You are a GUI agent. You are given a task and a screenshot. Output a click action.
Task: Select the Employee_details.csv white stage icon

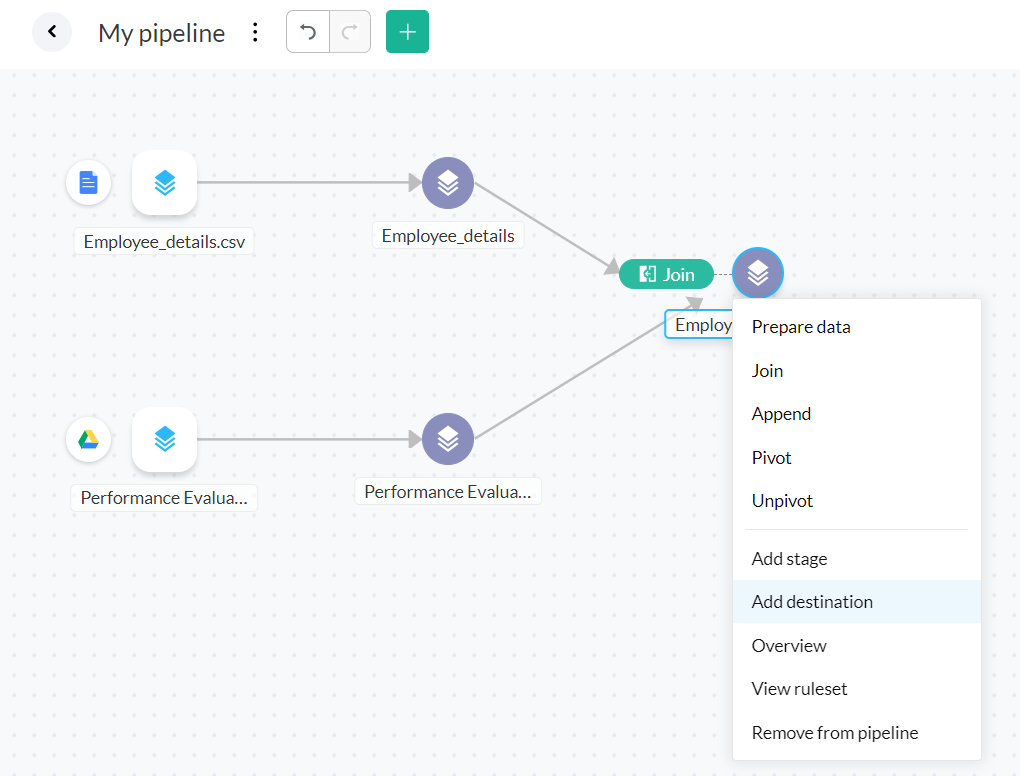click(164, 183)
